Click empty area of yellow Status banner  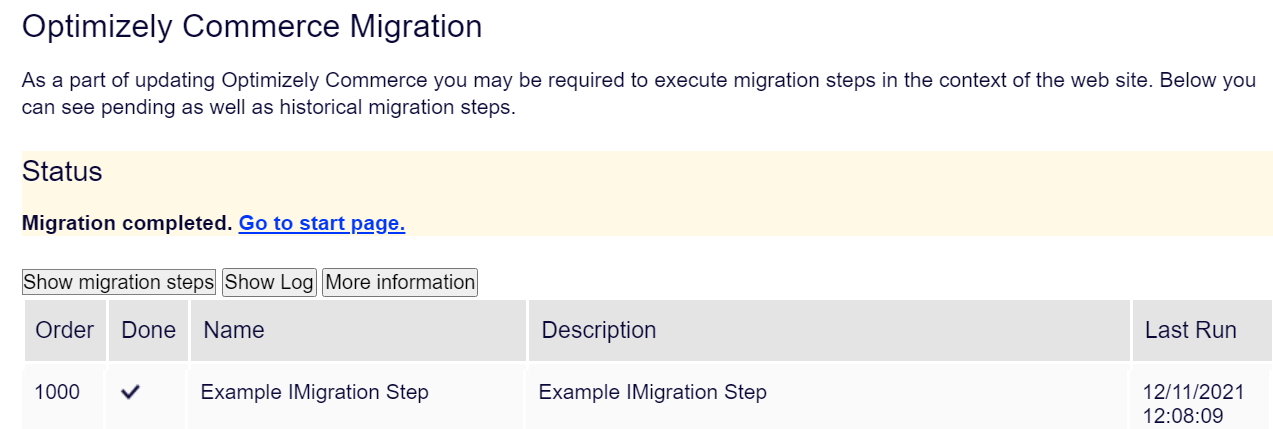pyautogui.click(x=800, y=195)
